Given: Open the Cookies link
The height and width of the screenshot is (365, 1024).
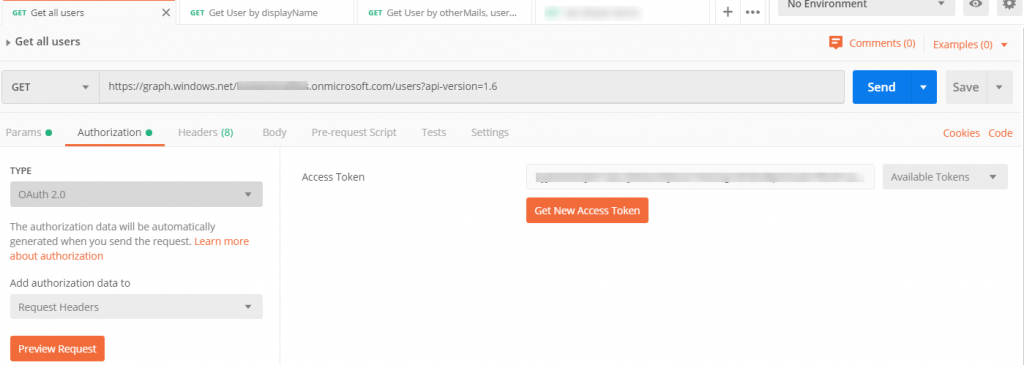Looking at the screenshot, I should click(x=961, y=133).
